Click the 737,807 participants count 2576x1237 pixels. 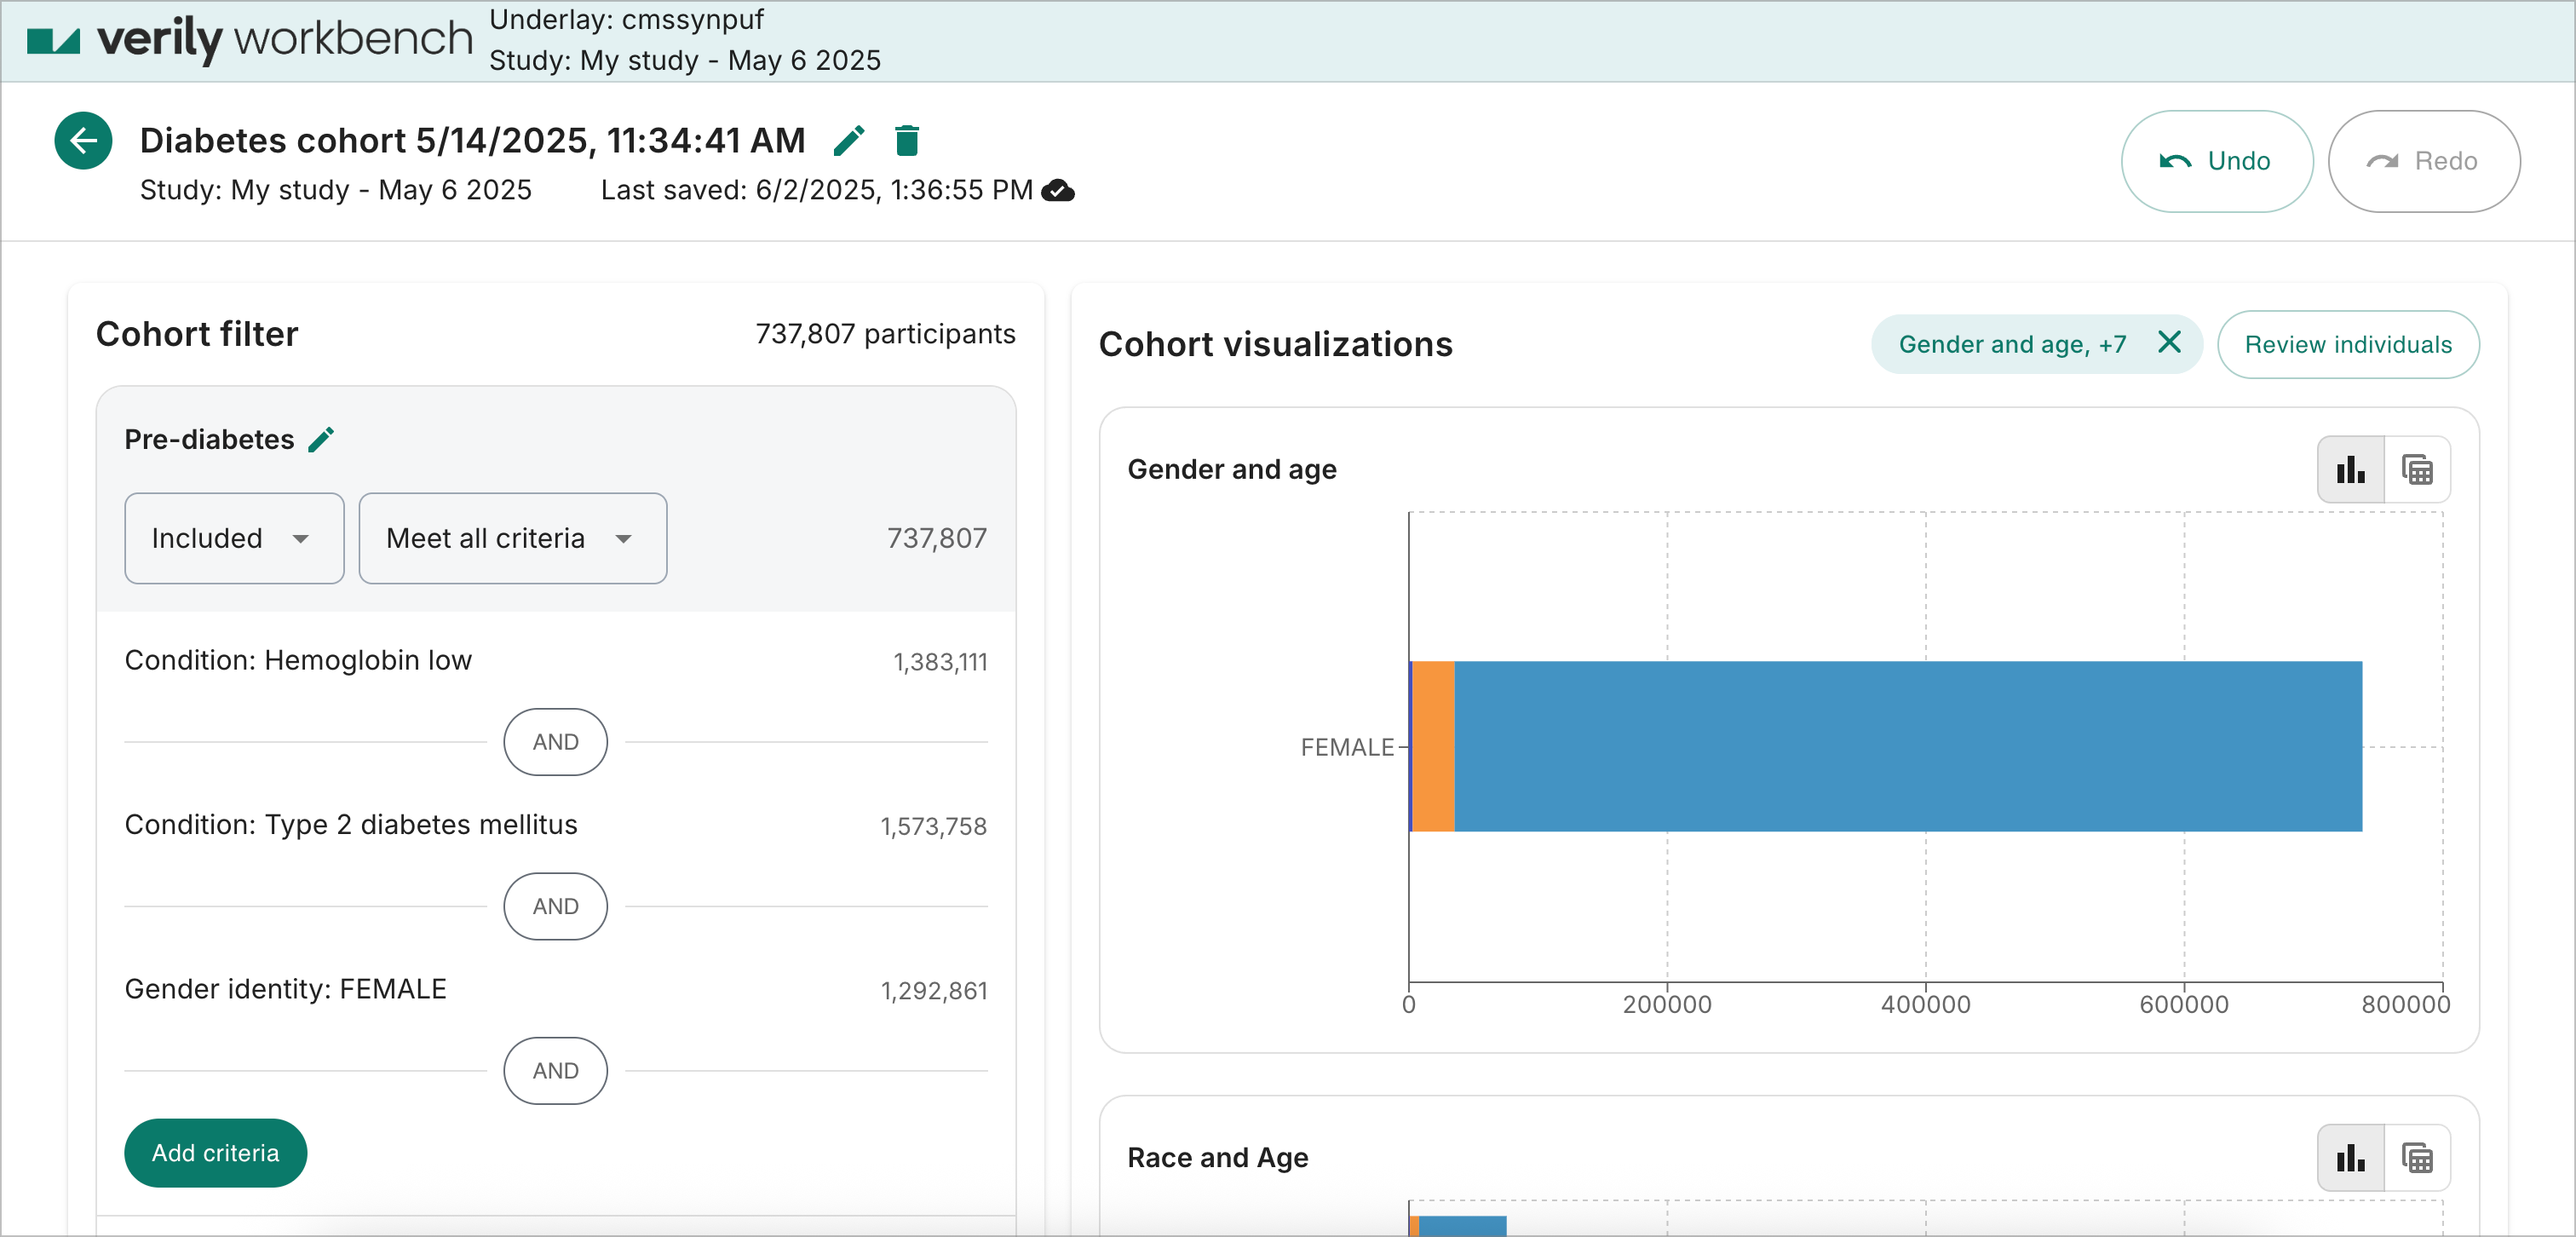pyautogui.click(x=885, y=334)
